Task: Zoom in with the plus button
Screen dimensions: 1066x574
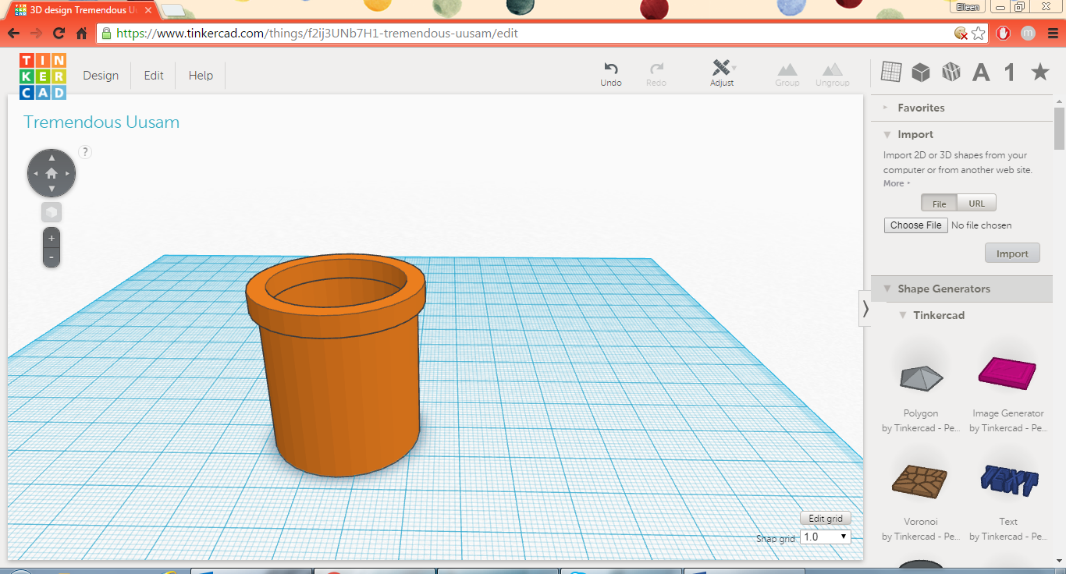Action: click(51, 239)
